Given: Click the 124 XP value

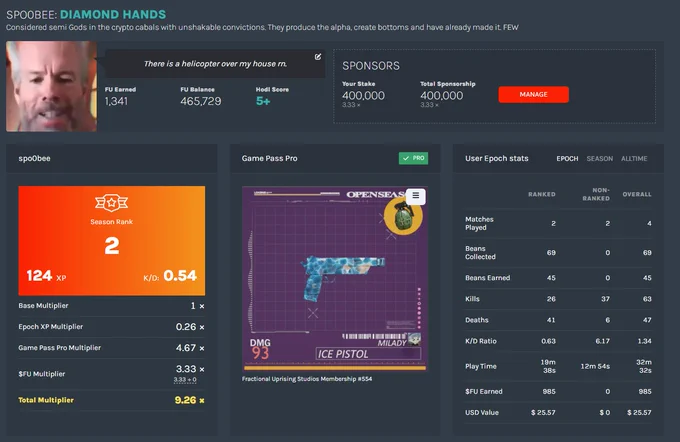Looking at the screenshot, I should (x=46, y=275).
